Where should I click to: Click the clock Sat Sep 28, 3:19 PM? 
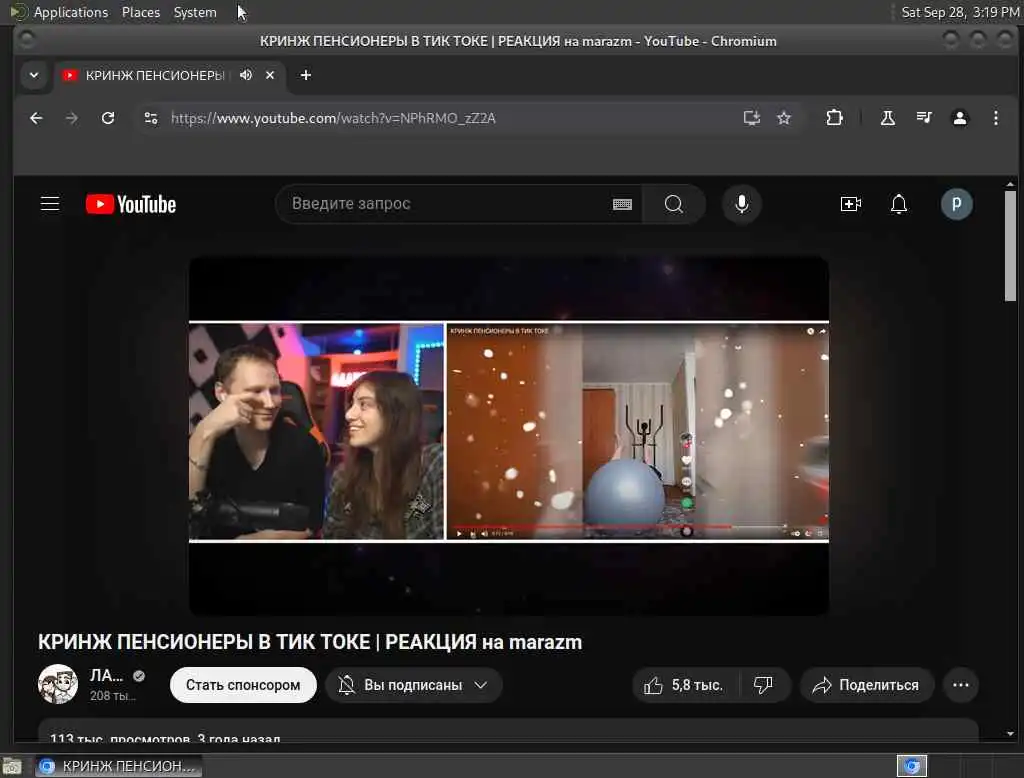pos(960,12)
